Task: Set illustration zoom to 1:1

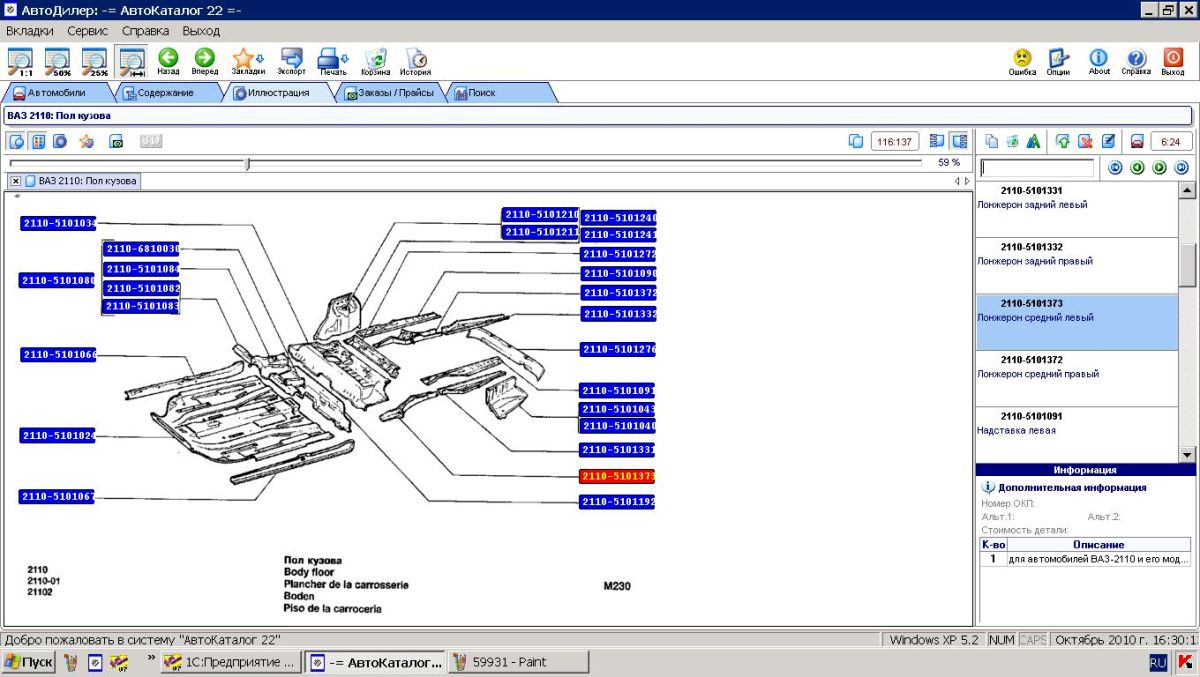Action: (x=20, y=62)
